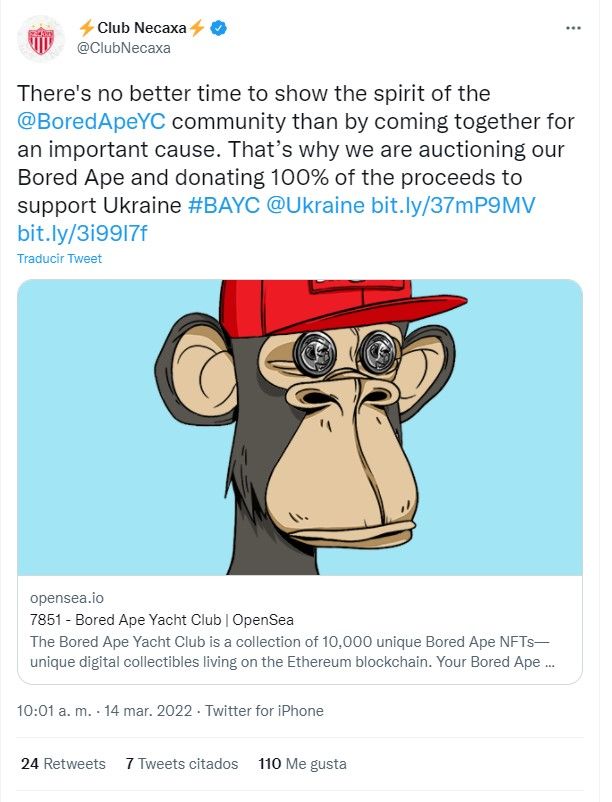Click the Twitter for iPhone source link

[x=264, y=711]
